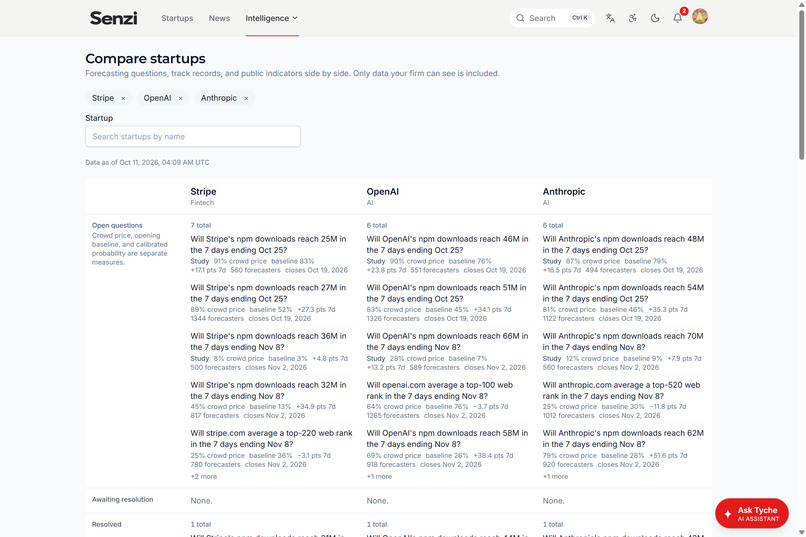Expand Anthropic's +1 more questions
Image resolution: width=806 pixels, height=537 pixels.
coord(556,476)
